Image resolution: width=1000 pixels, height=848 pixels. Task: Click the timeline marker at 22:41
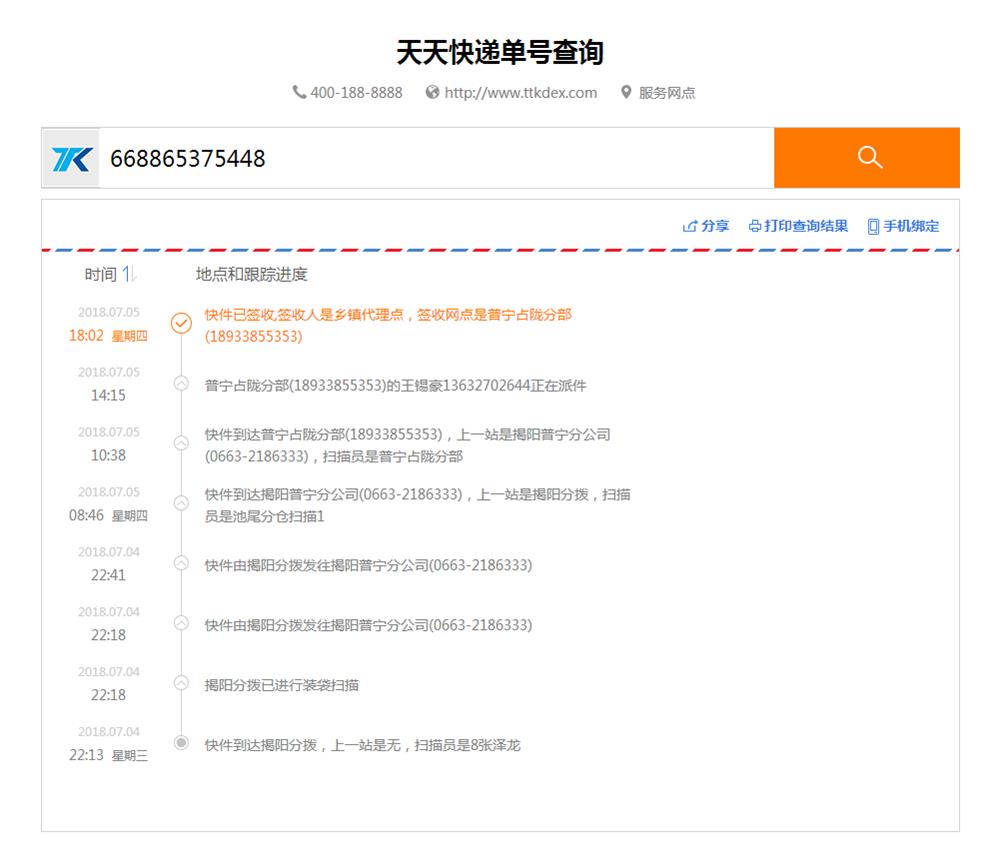(x=181, y=563)
